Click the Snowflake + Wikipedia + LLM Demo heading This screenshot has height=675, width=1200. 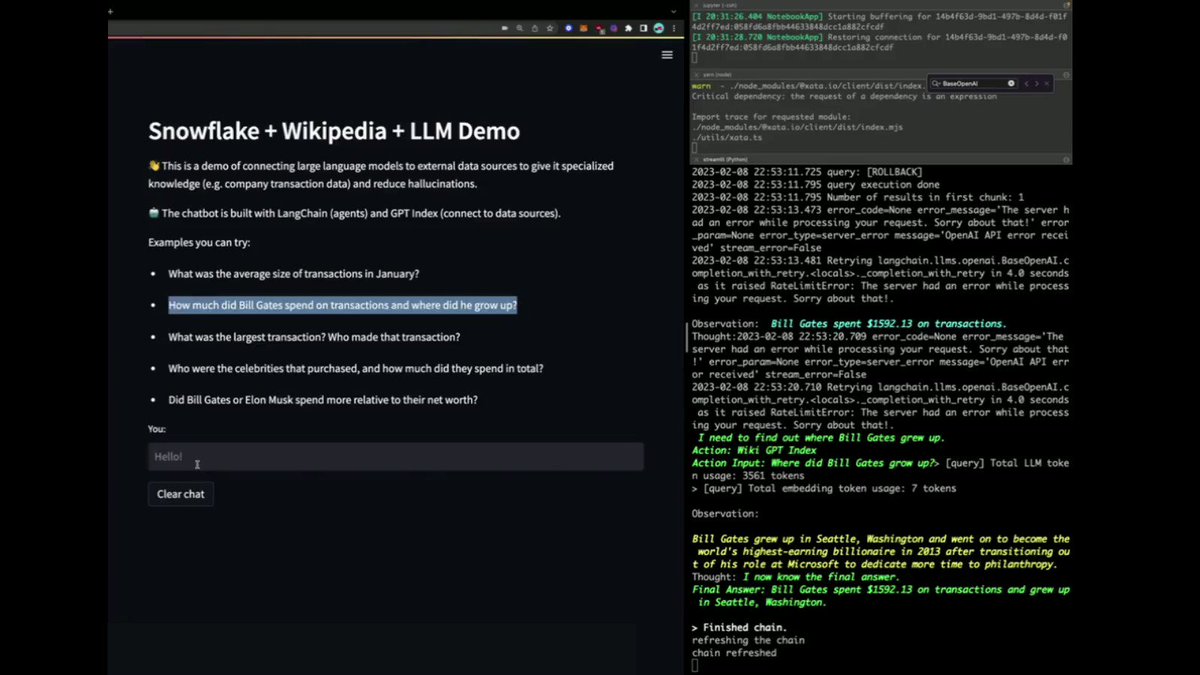coord(334,132)
